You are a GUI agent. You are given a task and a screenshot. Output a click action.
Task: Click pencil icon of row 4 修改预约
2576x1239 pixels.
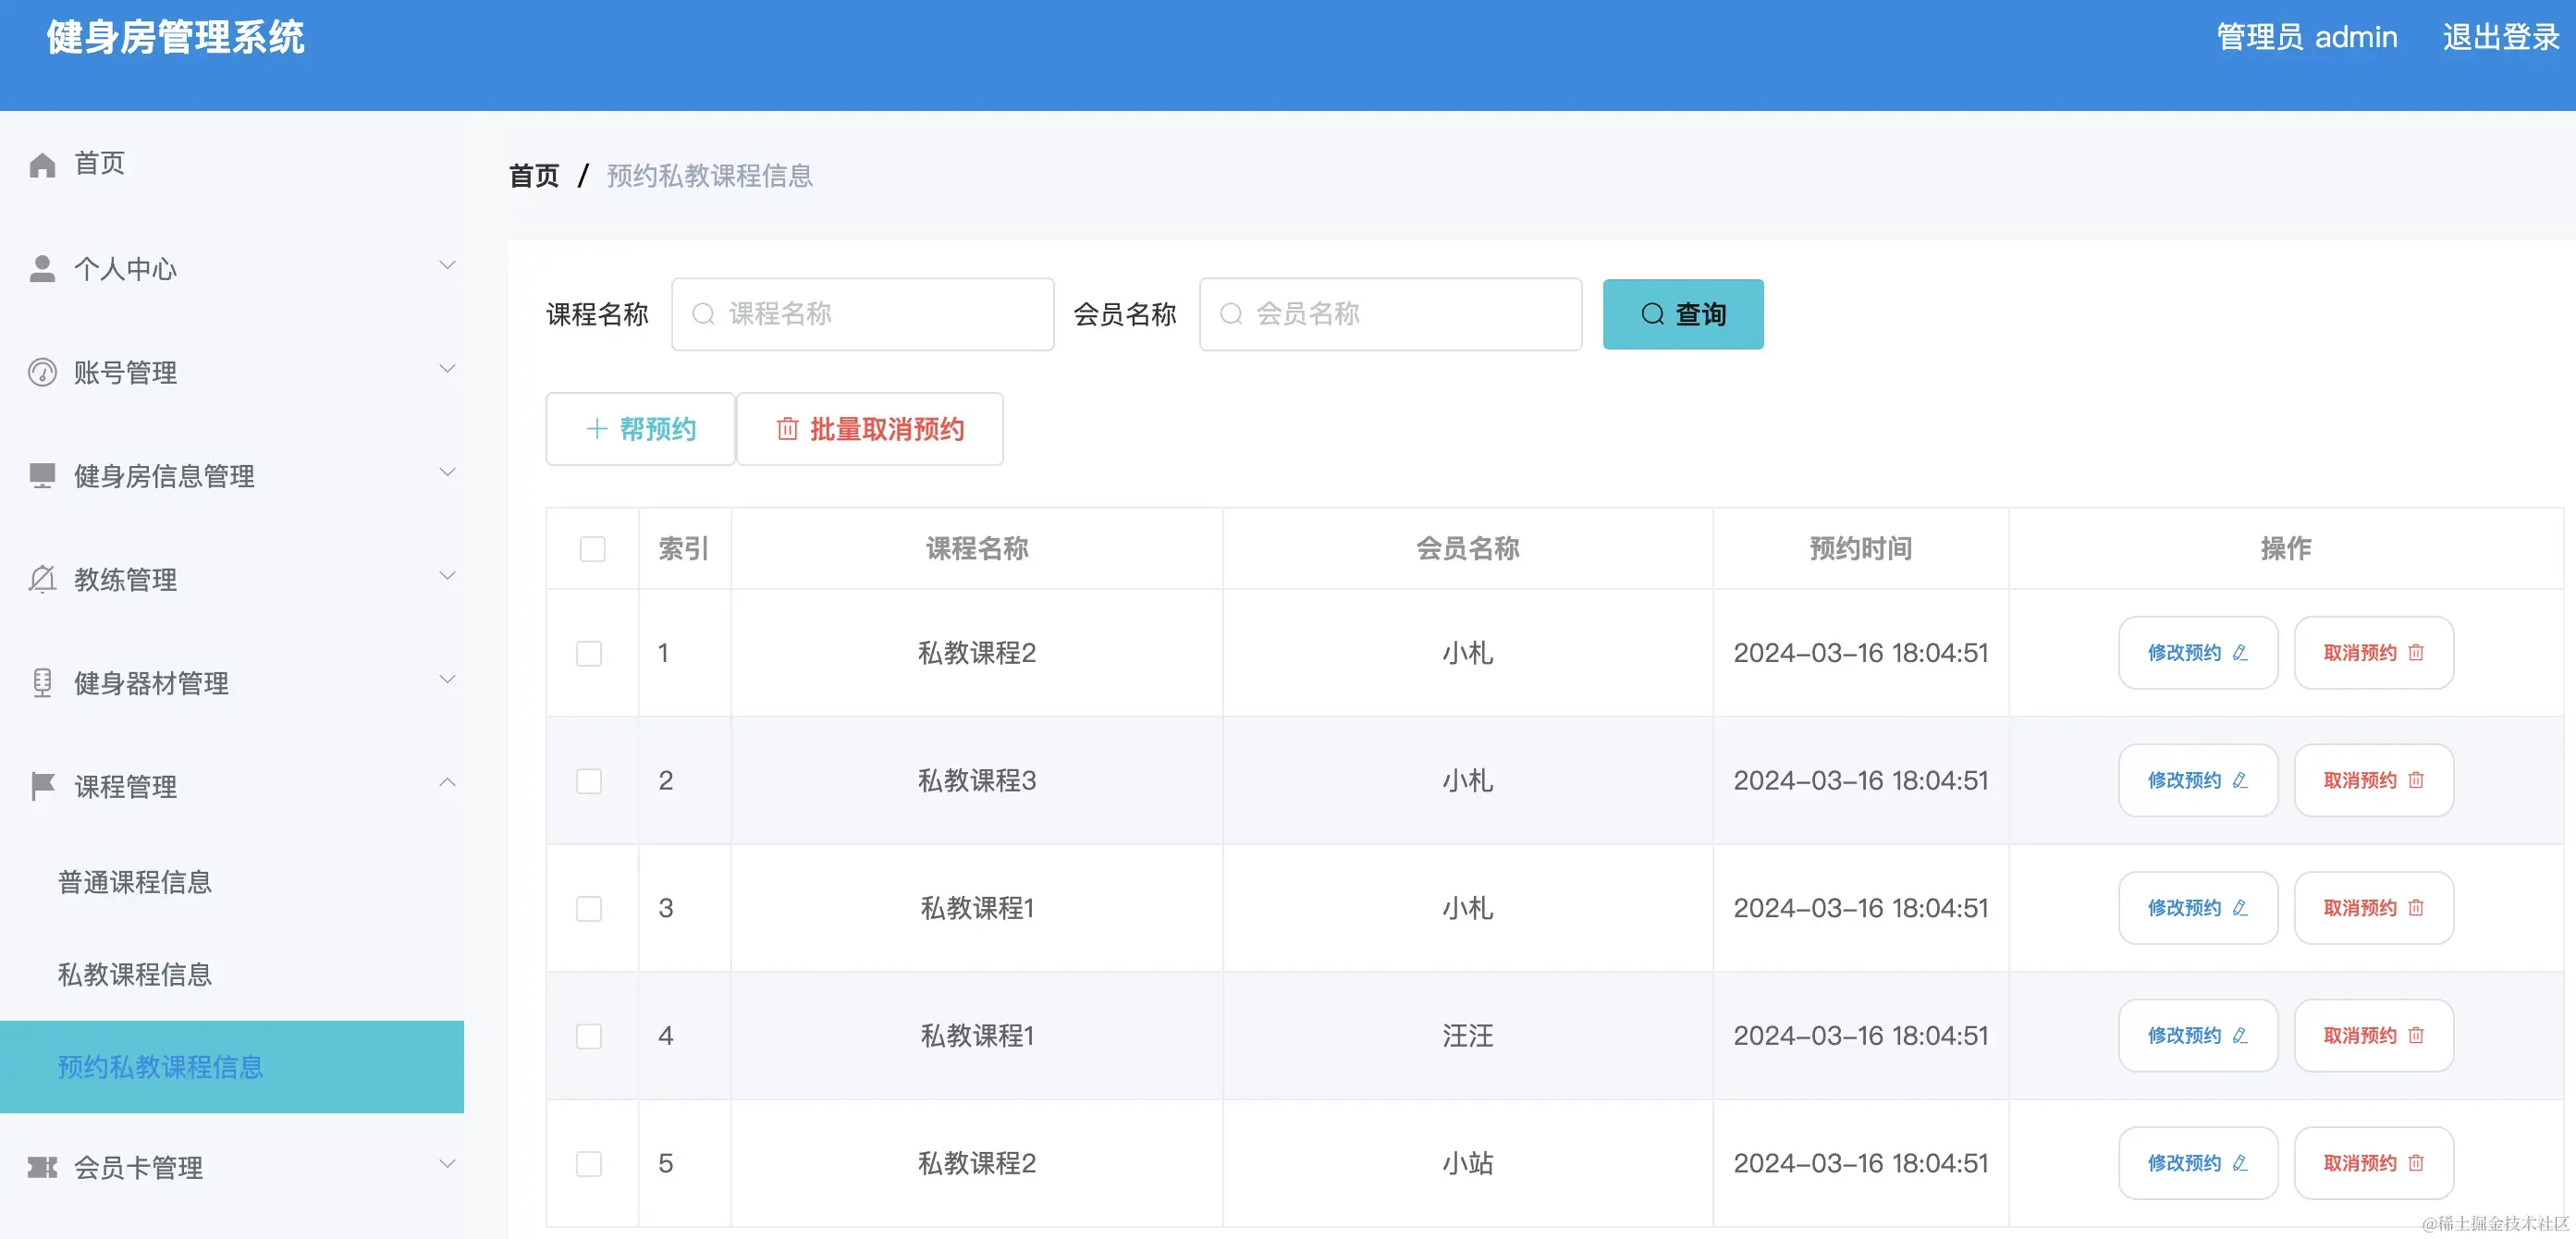coord(2240,1035)
